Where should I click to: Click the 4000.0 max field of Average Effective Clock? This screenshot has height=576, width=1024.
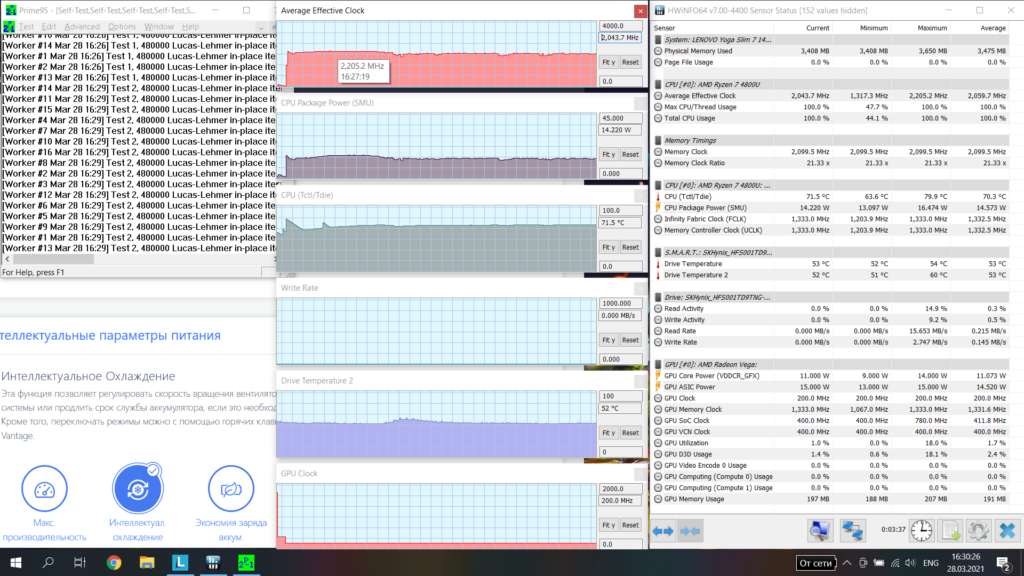click(620, 26)
